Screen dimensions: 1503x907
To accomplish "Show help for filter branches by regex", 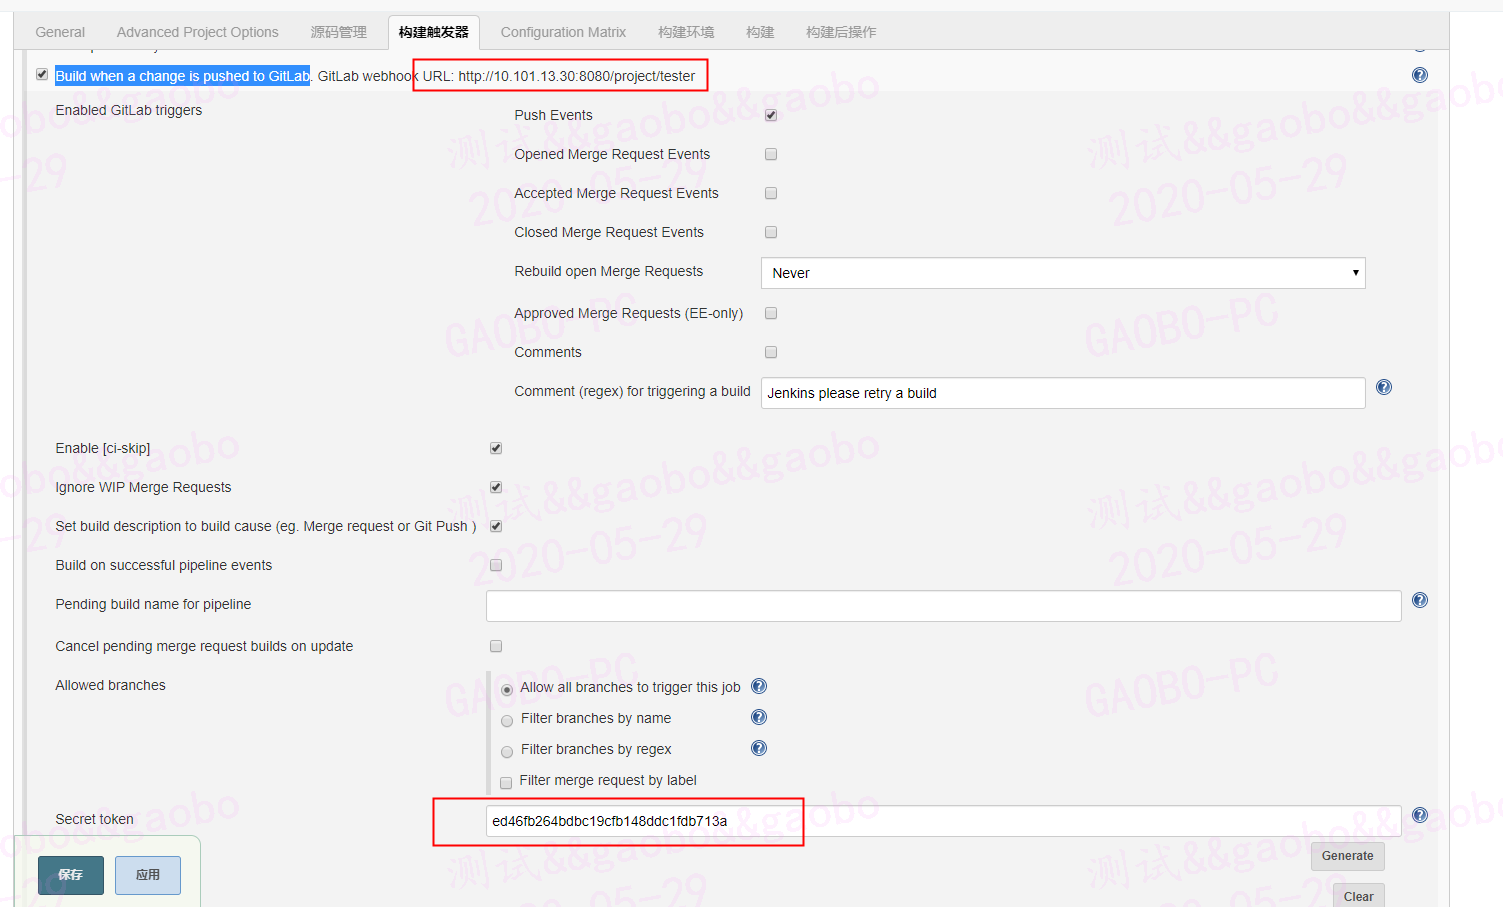I will coord(759,748).
